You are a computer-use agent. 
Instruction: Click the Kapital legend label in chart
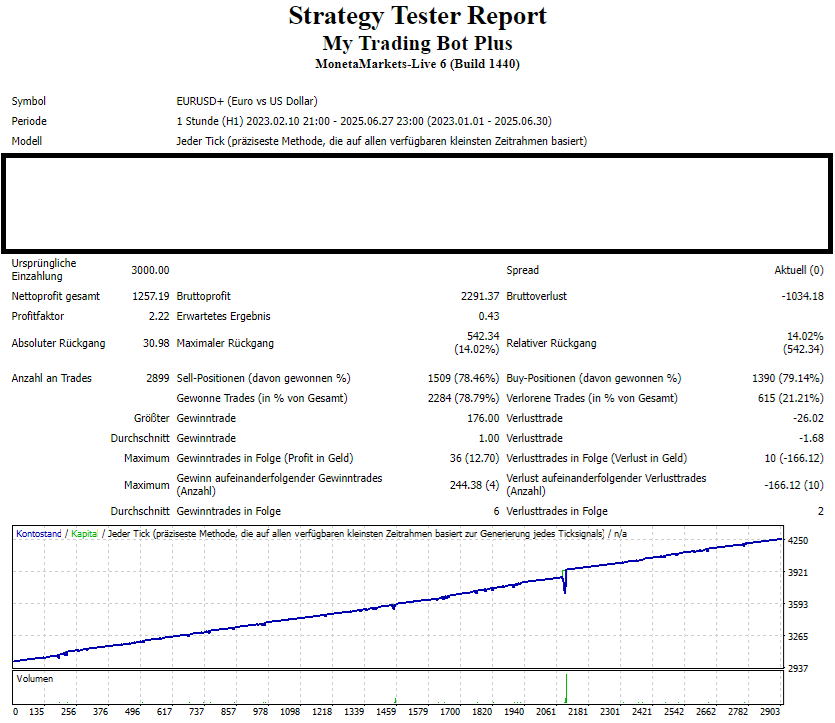pos(84,534)
